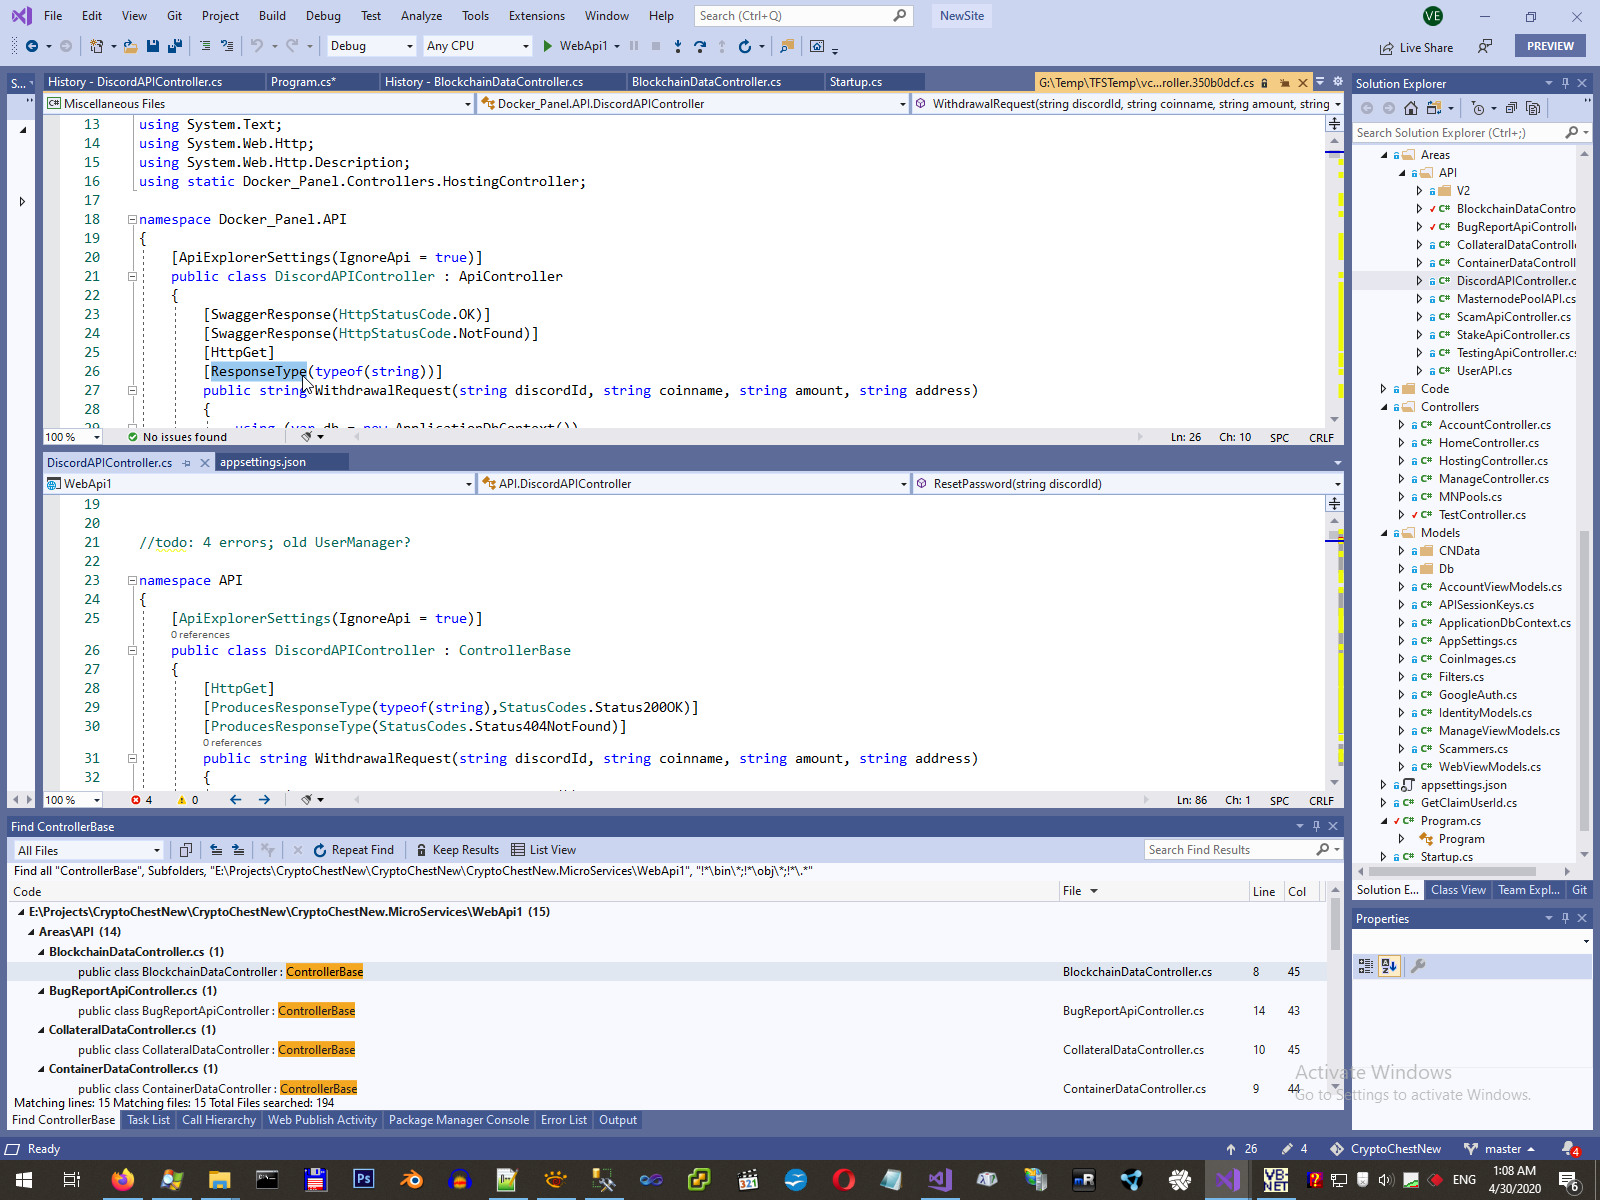Collapse the Controllers folder in Solution Explorer

pyautogui.click(x=1385, y=407)
